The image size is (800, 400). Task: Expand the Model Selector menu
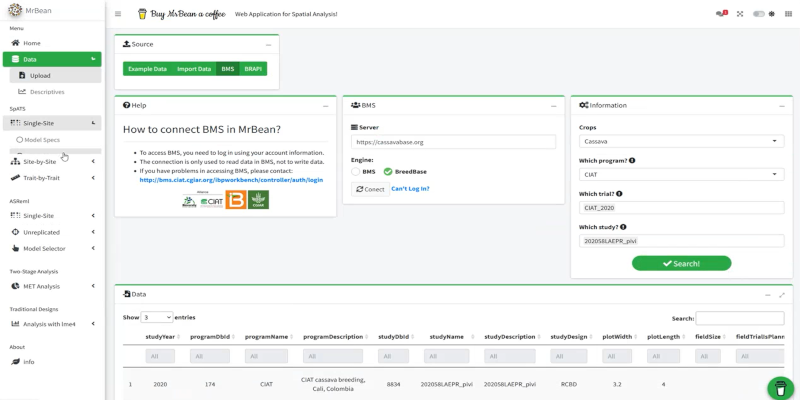point(52,248)
